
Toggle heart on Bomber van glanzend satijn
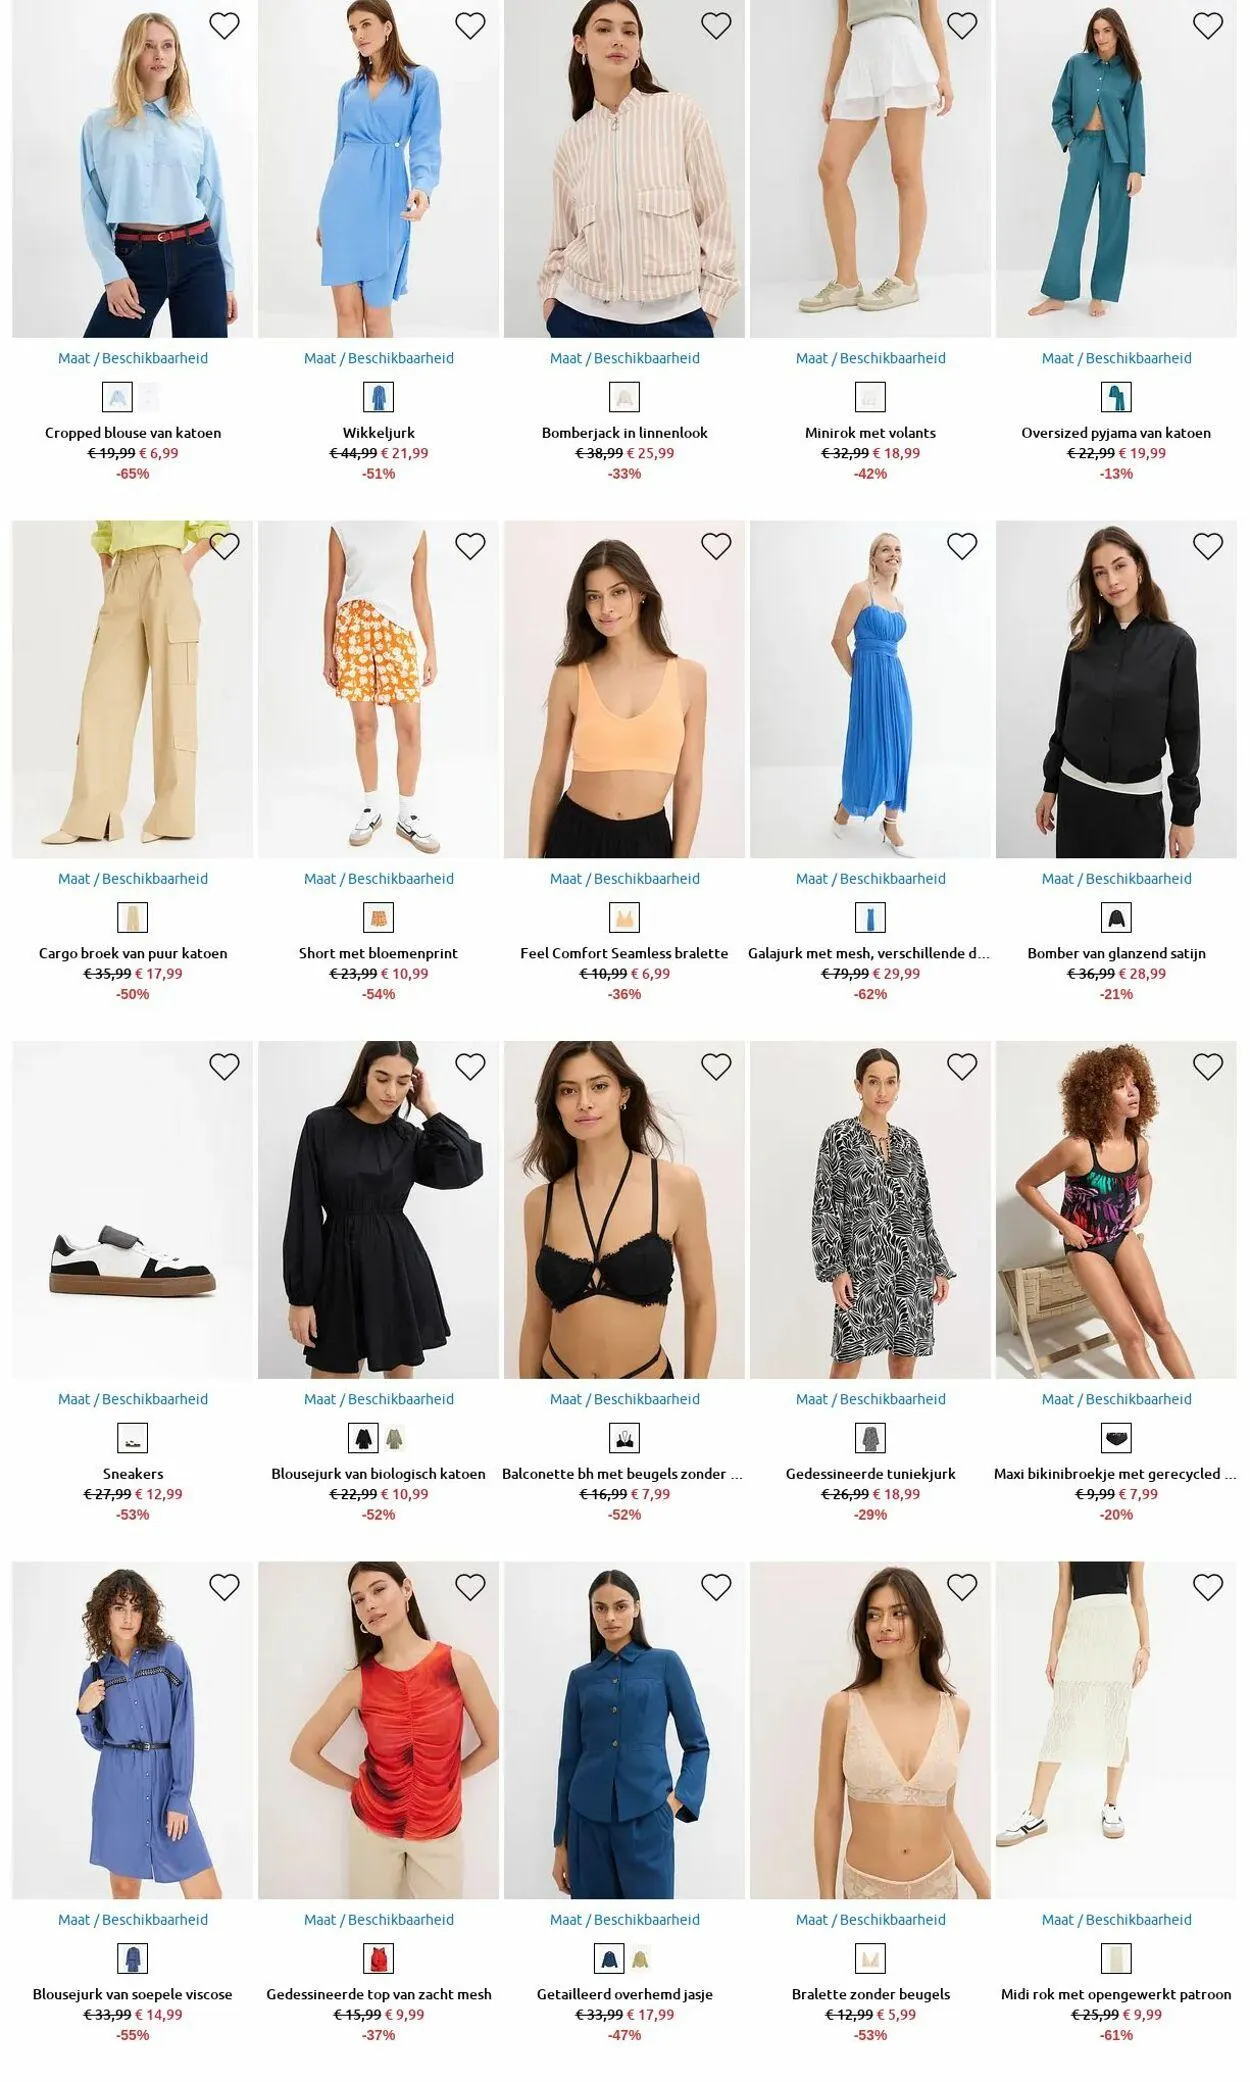tap(1208, 546)
